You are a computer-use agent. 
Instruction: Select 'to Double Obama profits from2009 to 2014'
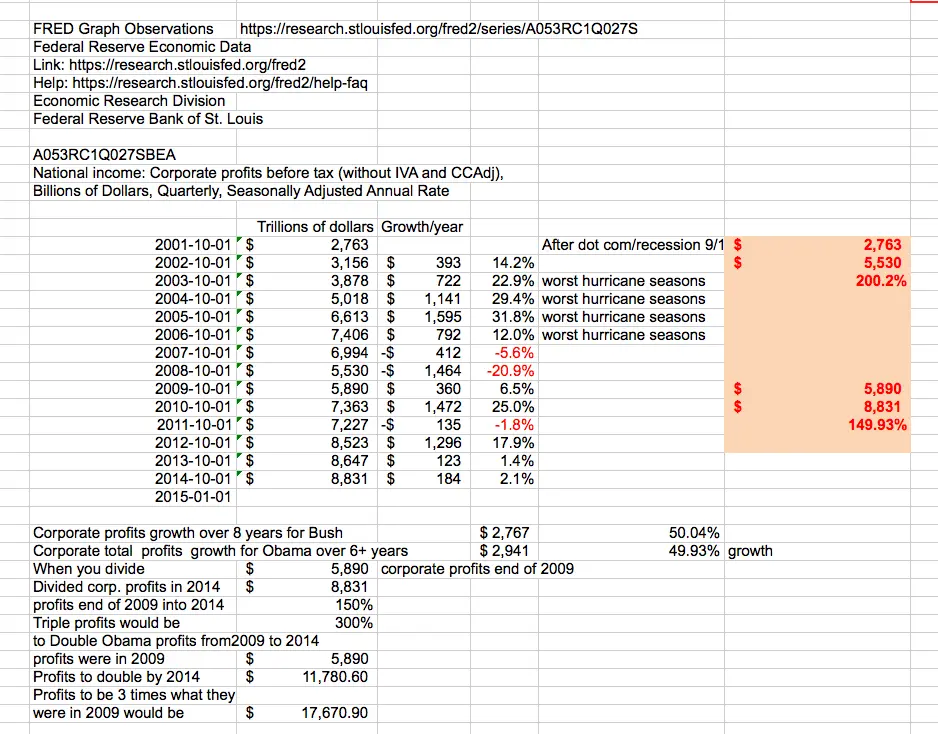tap(176, 641)
